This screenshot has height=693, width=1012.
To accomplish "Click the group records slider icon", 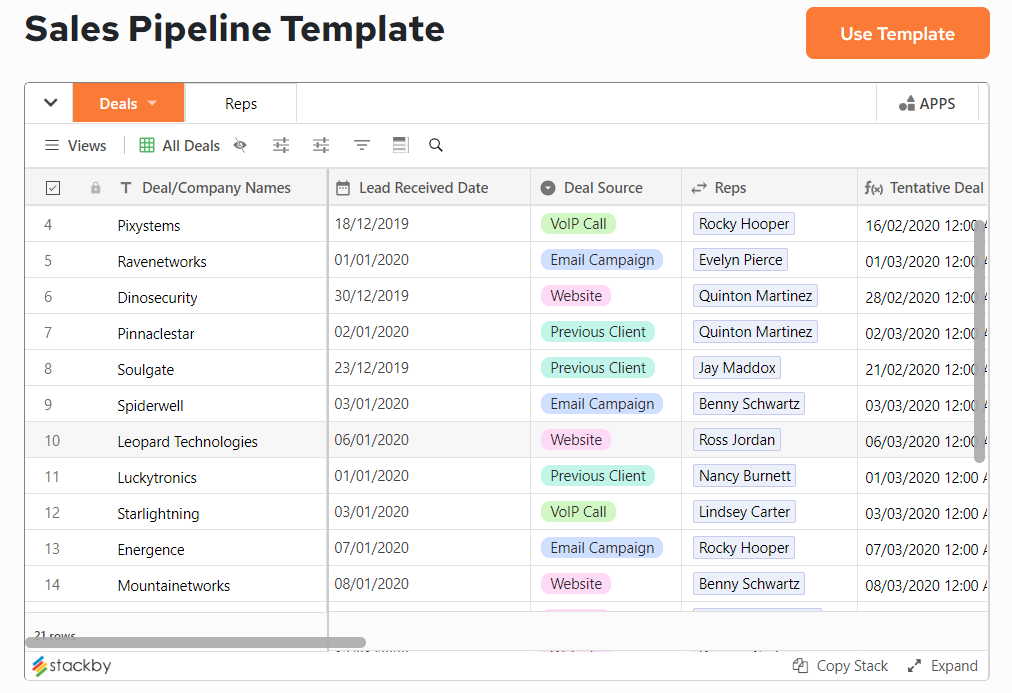I will point(320,145).
